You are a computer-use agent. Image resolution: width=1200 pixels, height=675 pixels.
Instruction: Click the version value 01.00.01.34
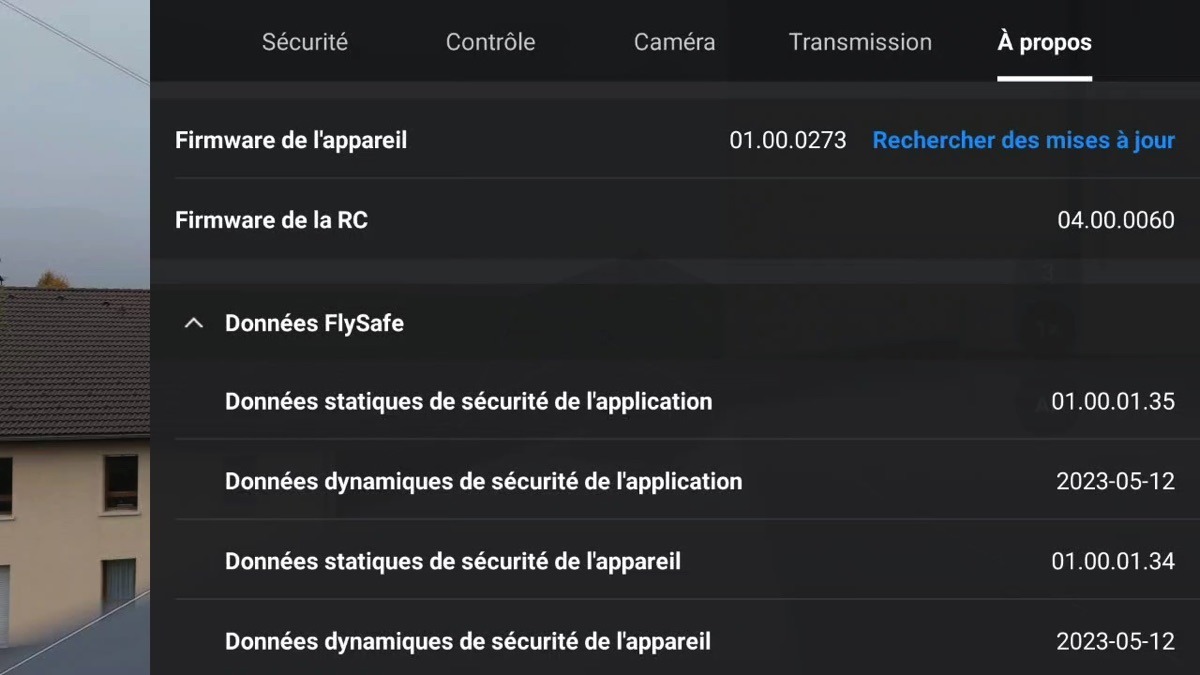tap(1113, 562)
